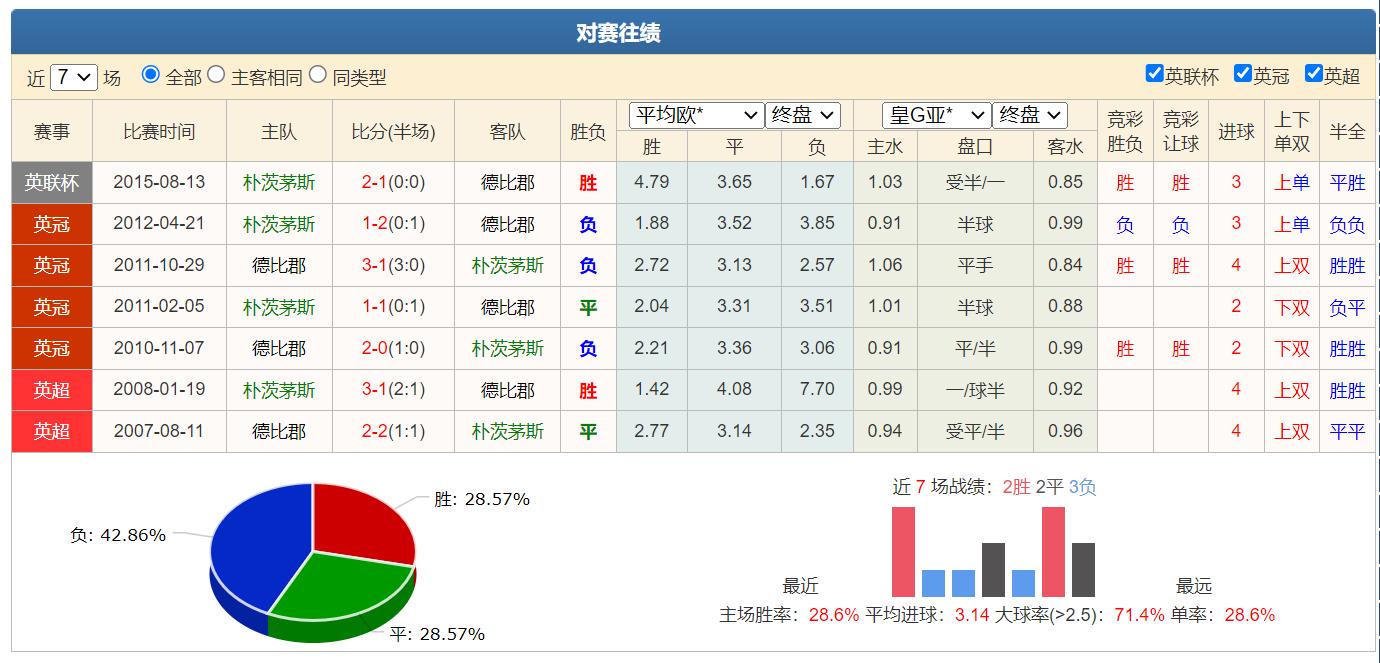Select the 同类型 radio button

[x=317, y=76]
